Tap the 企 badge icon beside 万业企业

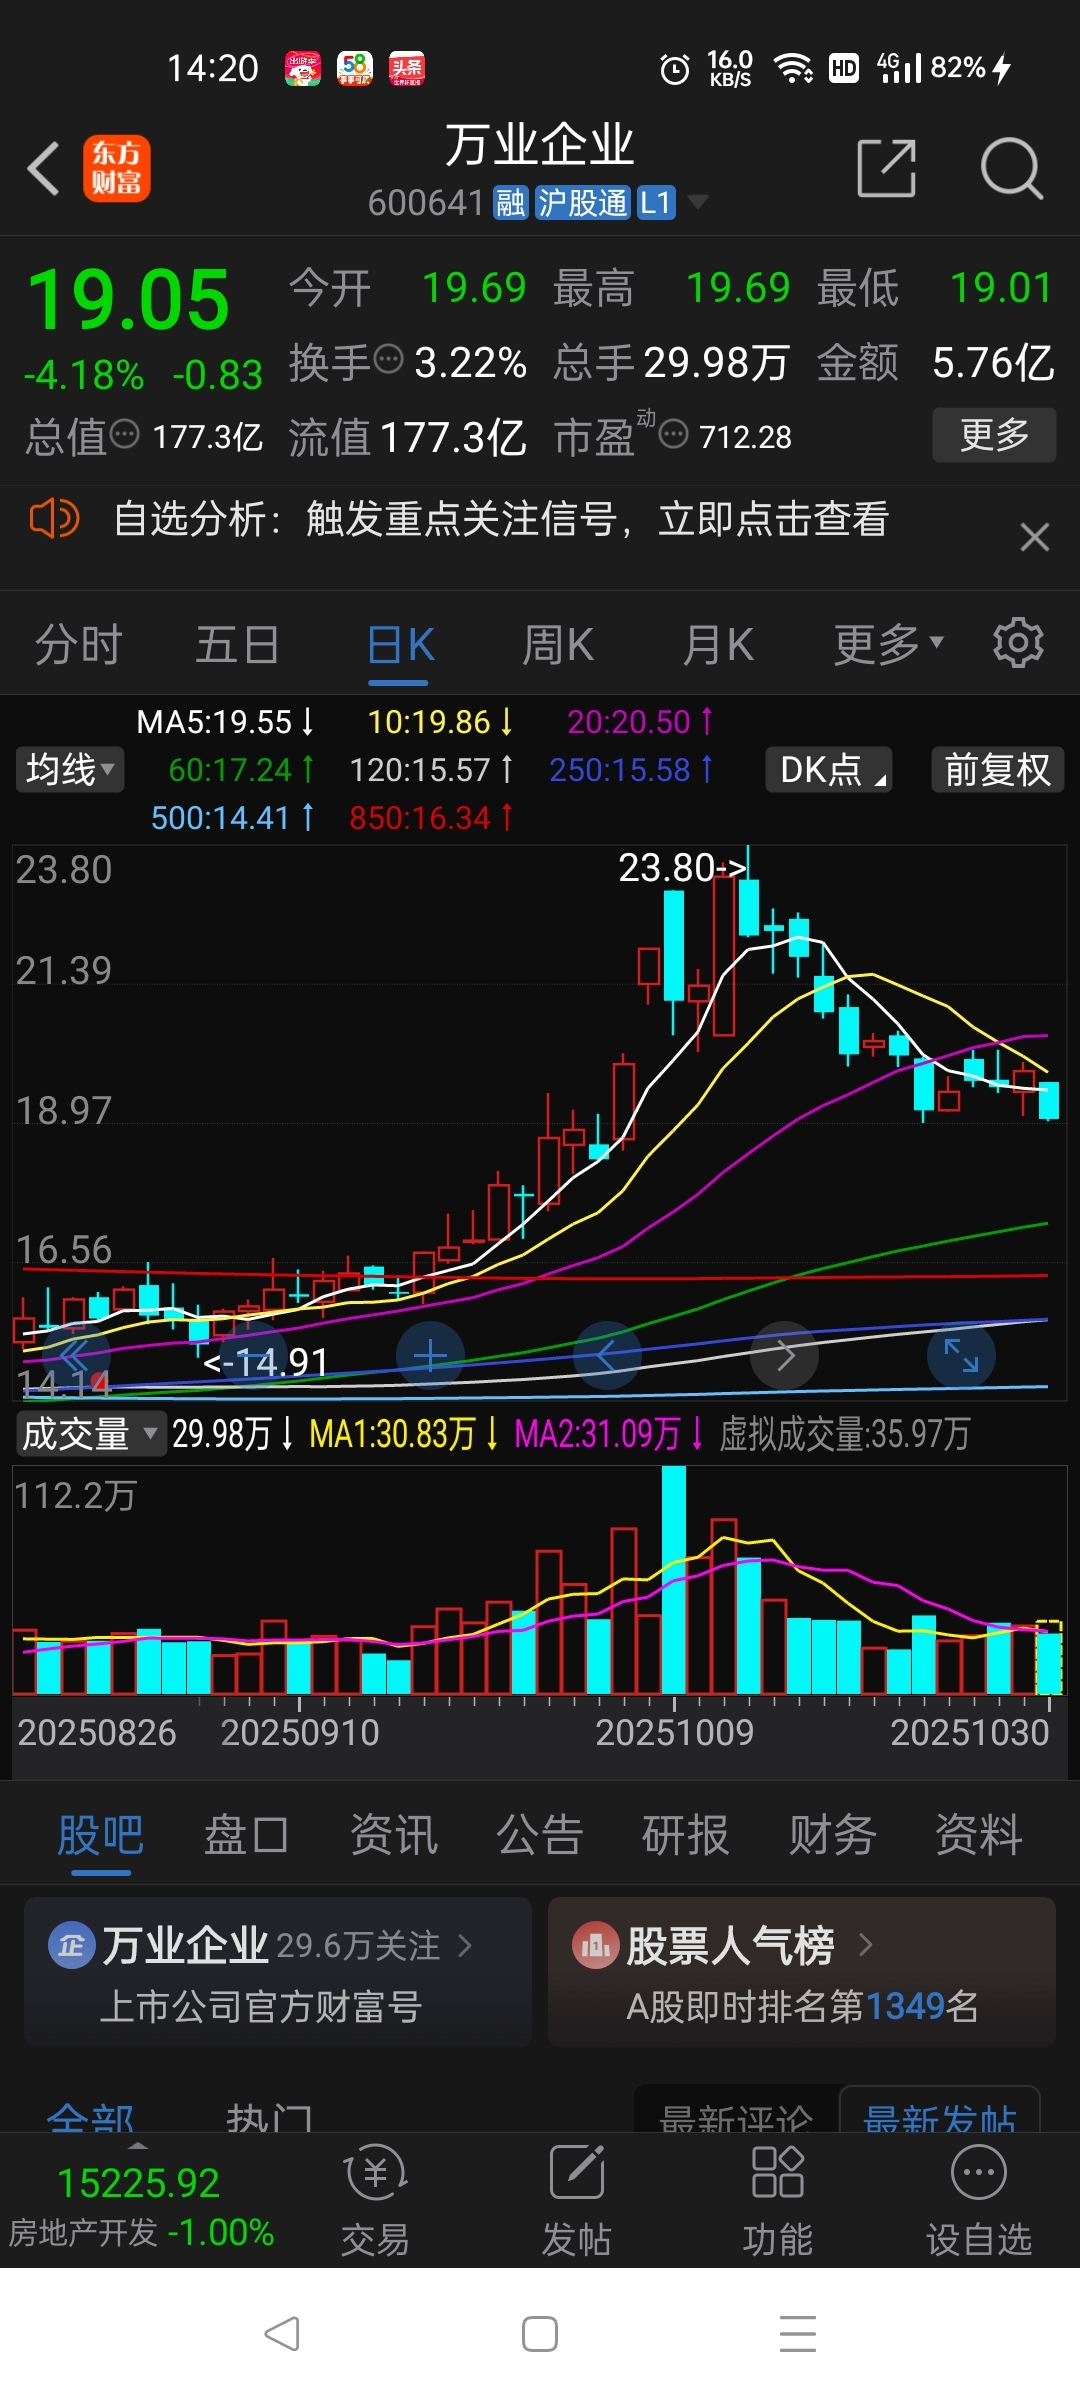71,1945
